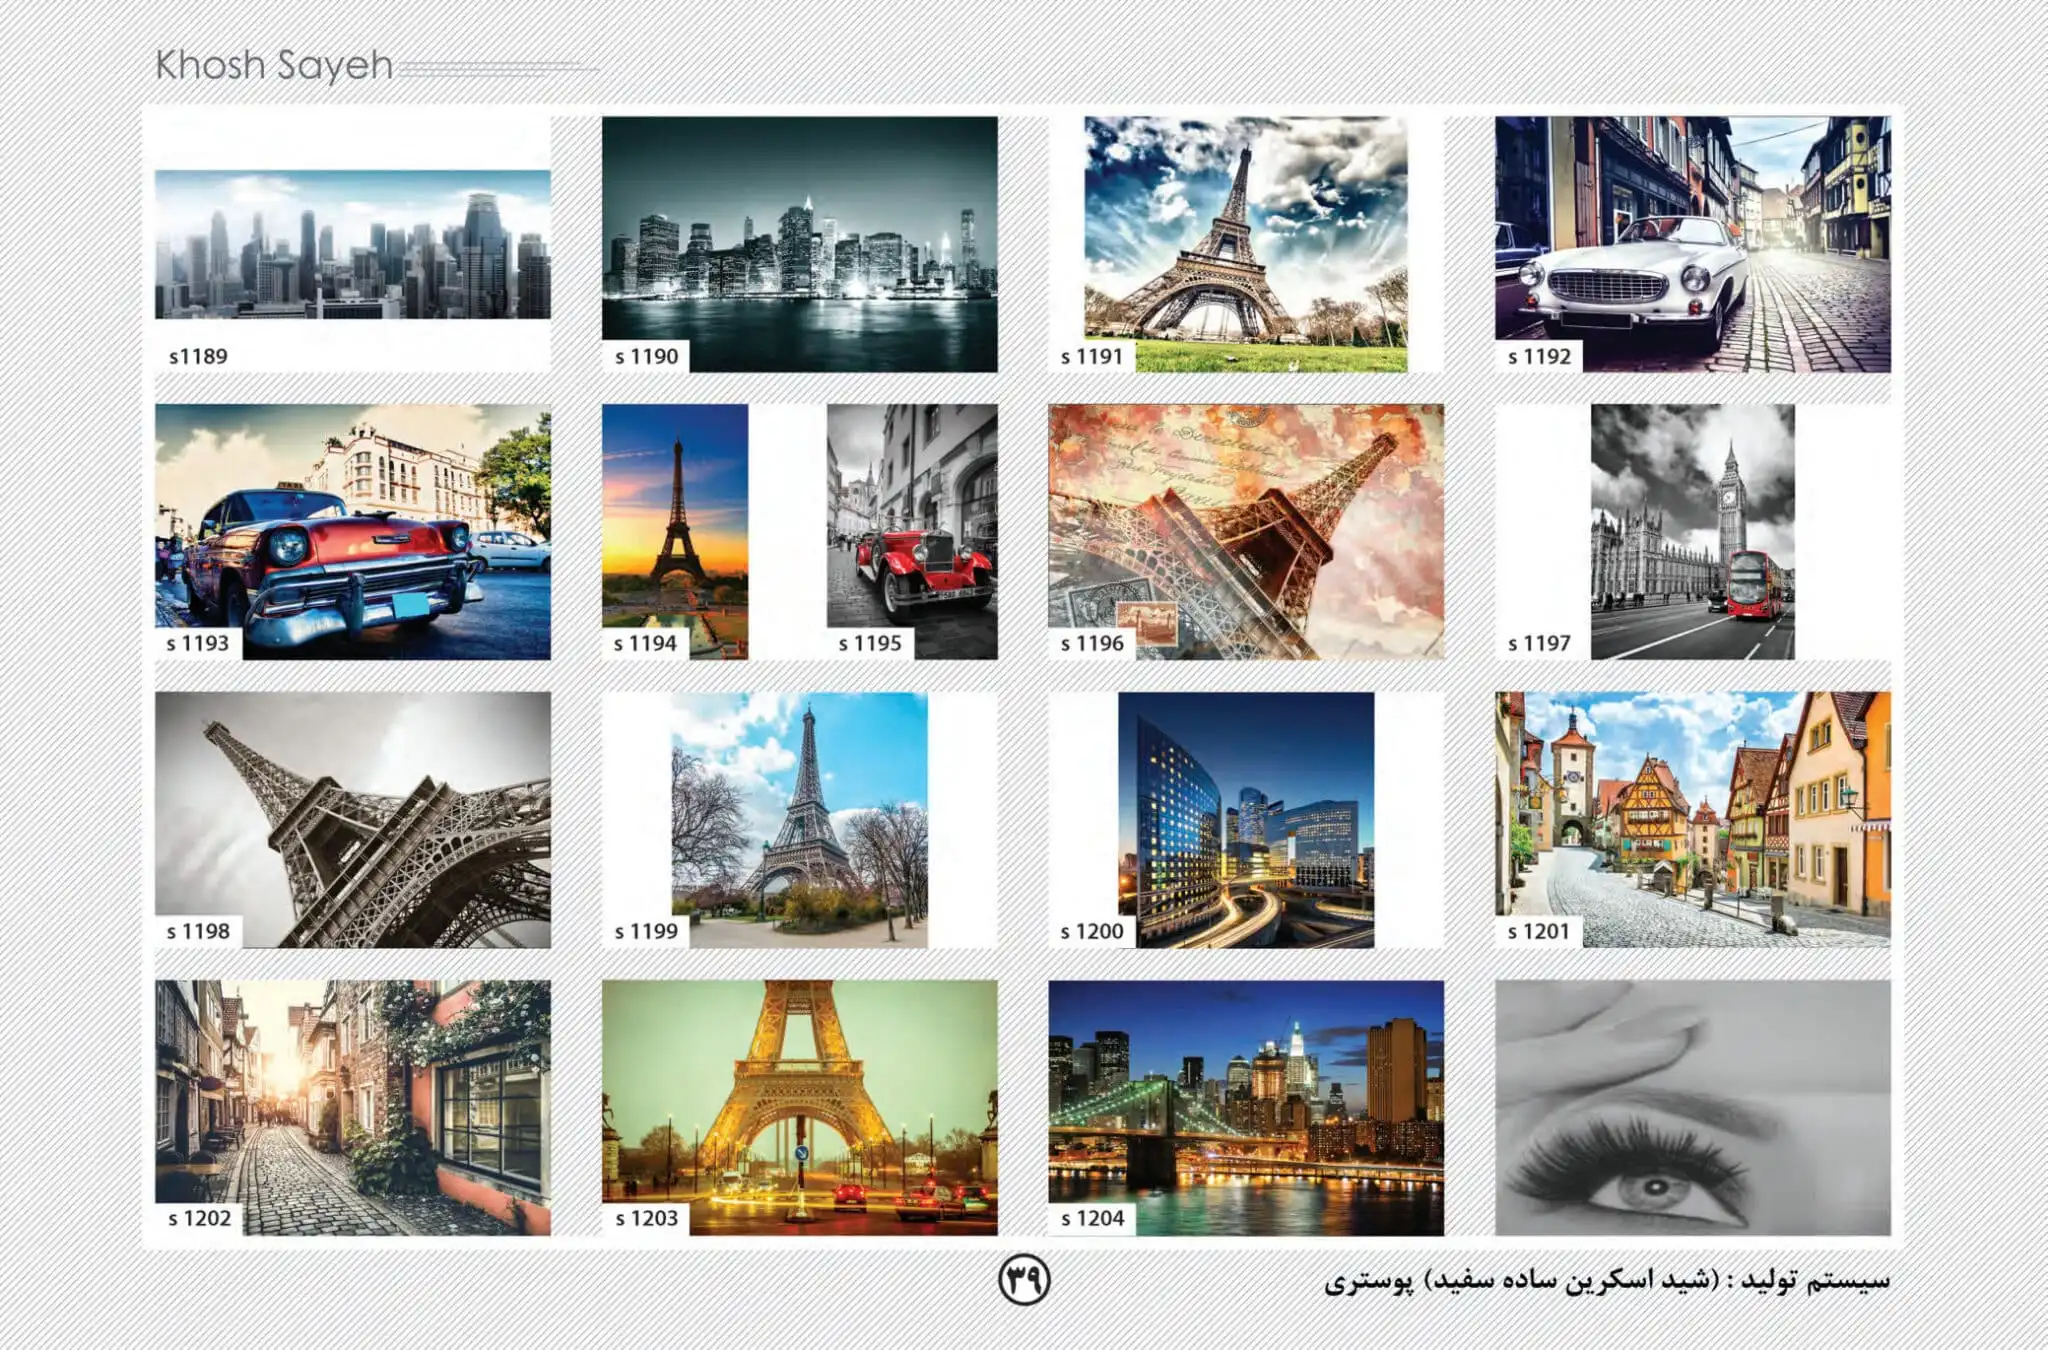
Task: Click the grey eye closeup image
Action: pos(1692,1108)
